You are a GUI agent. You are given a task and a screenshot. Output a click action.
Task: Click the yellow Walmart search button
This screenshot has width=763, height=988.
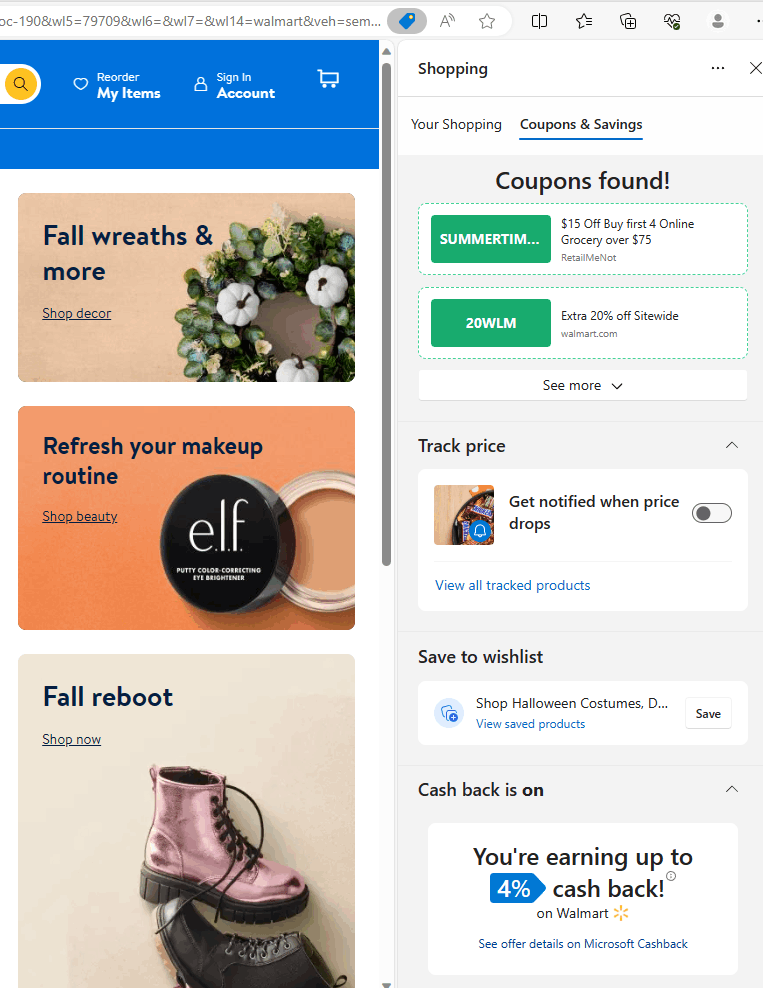21,84
